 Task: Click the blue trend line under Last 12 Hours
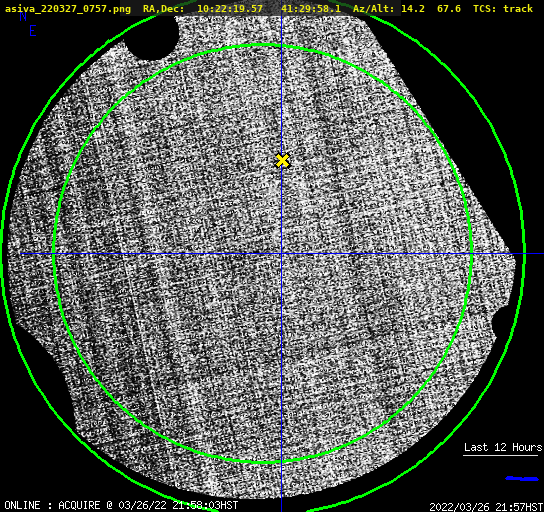(522, 479)
